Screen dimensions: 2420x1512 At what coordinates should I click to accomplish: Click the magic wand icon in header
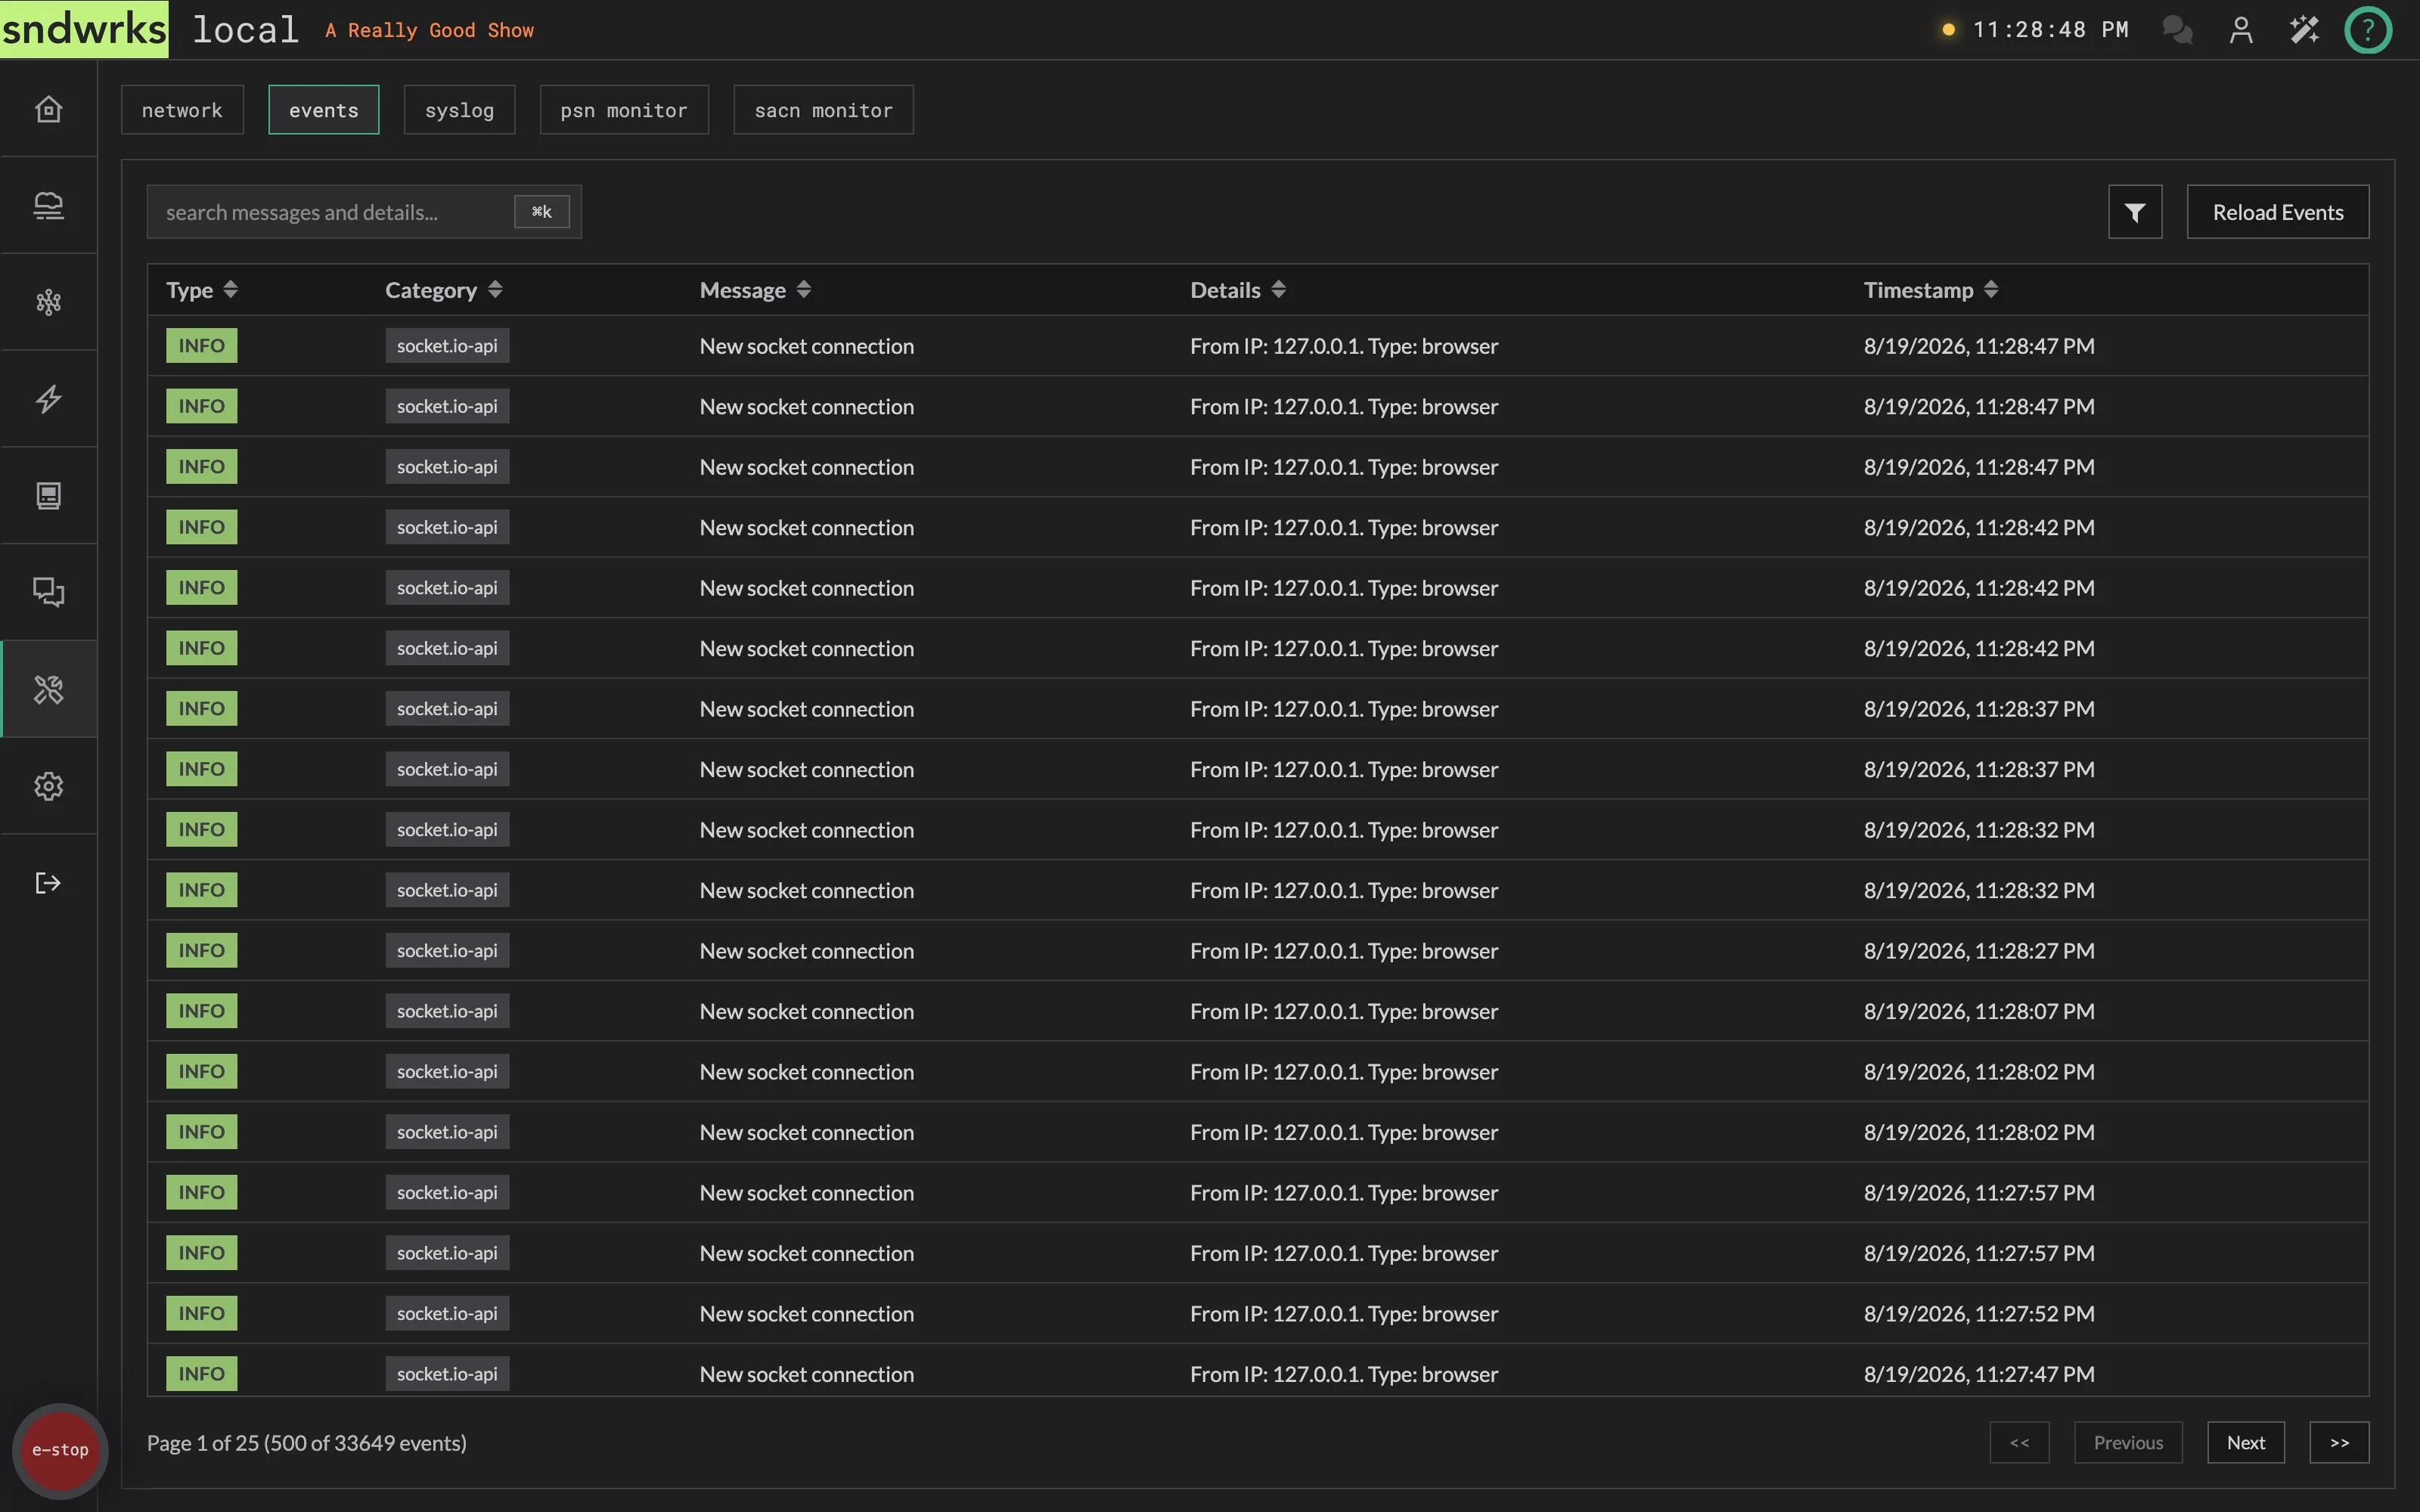(2304, 30)
